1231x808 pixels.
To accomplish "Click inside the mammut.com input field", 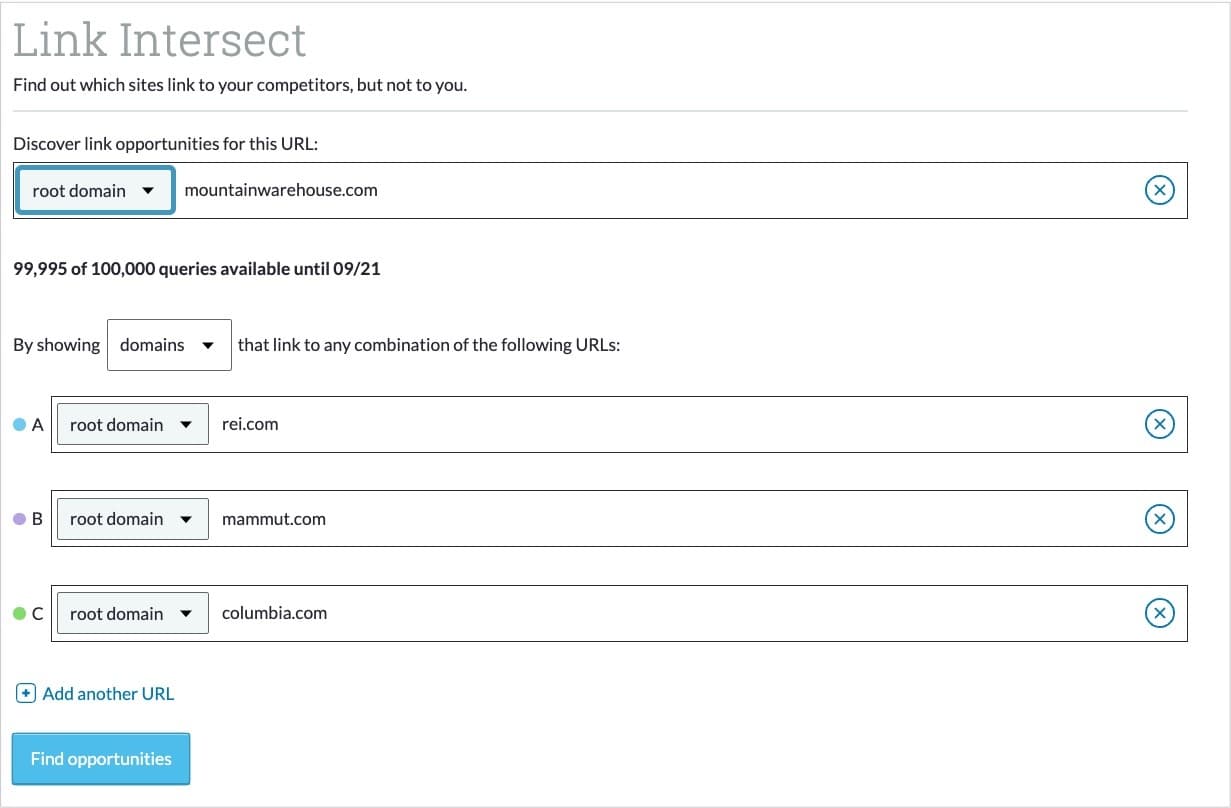I will click(x=500, y=518).
